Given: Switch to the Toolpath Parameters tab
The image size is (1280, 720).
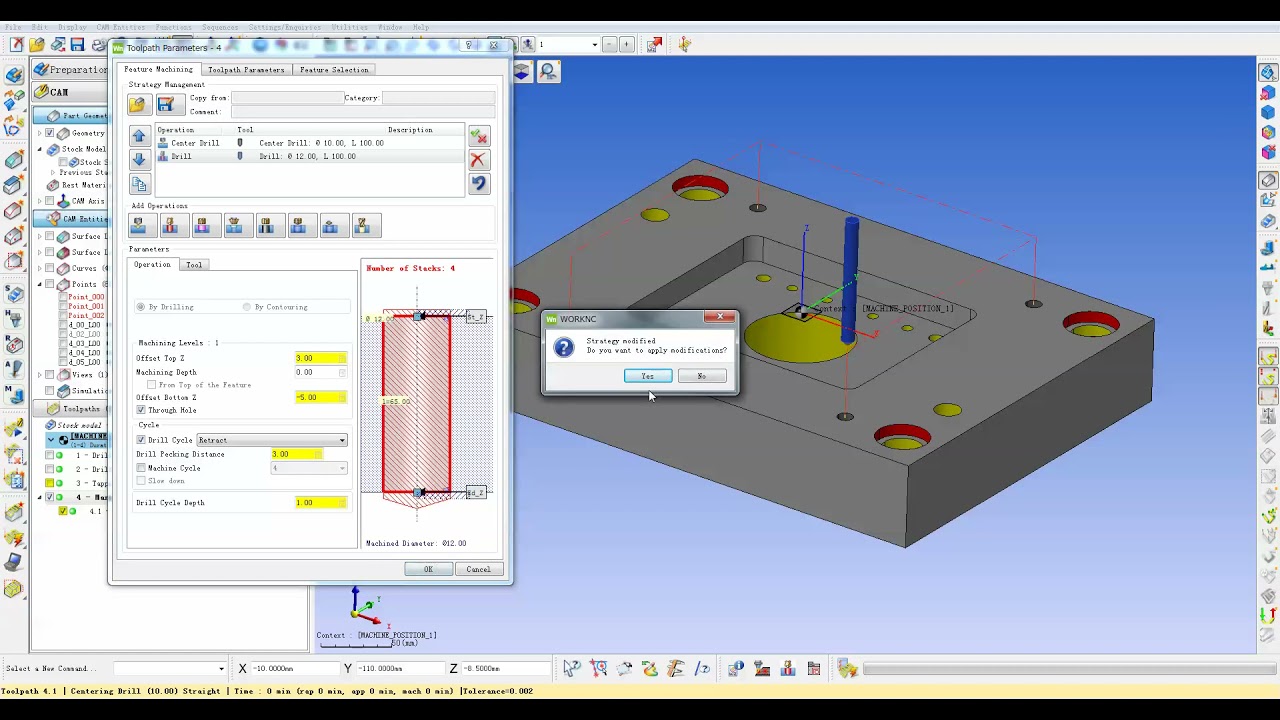Looking at the screenshot, I should click(246, 70).
